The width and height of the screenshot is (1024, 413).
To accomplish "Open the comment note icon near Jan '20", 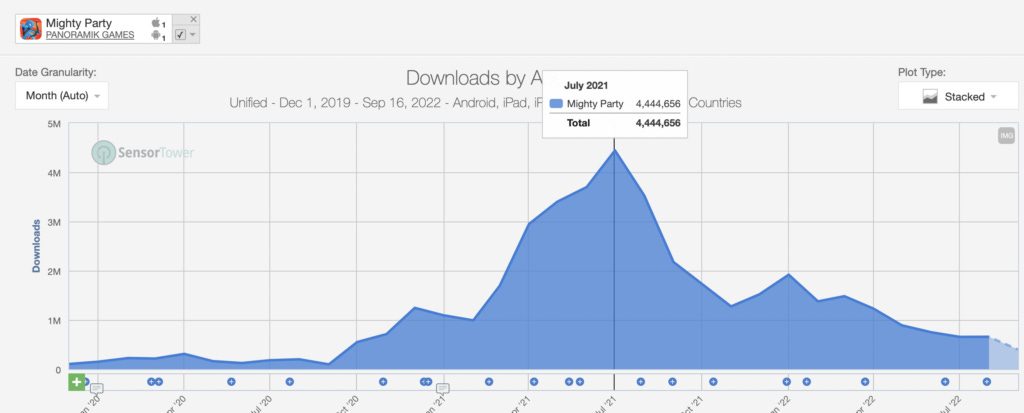I will point(97,388).
